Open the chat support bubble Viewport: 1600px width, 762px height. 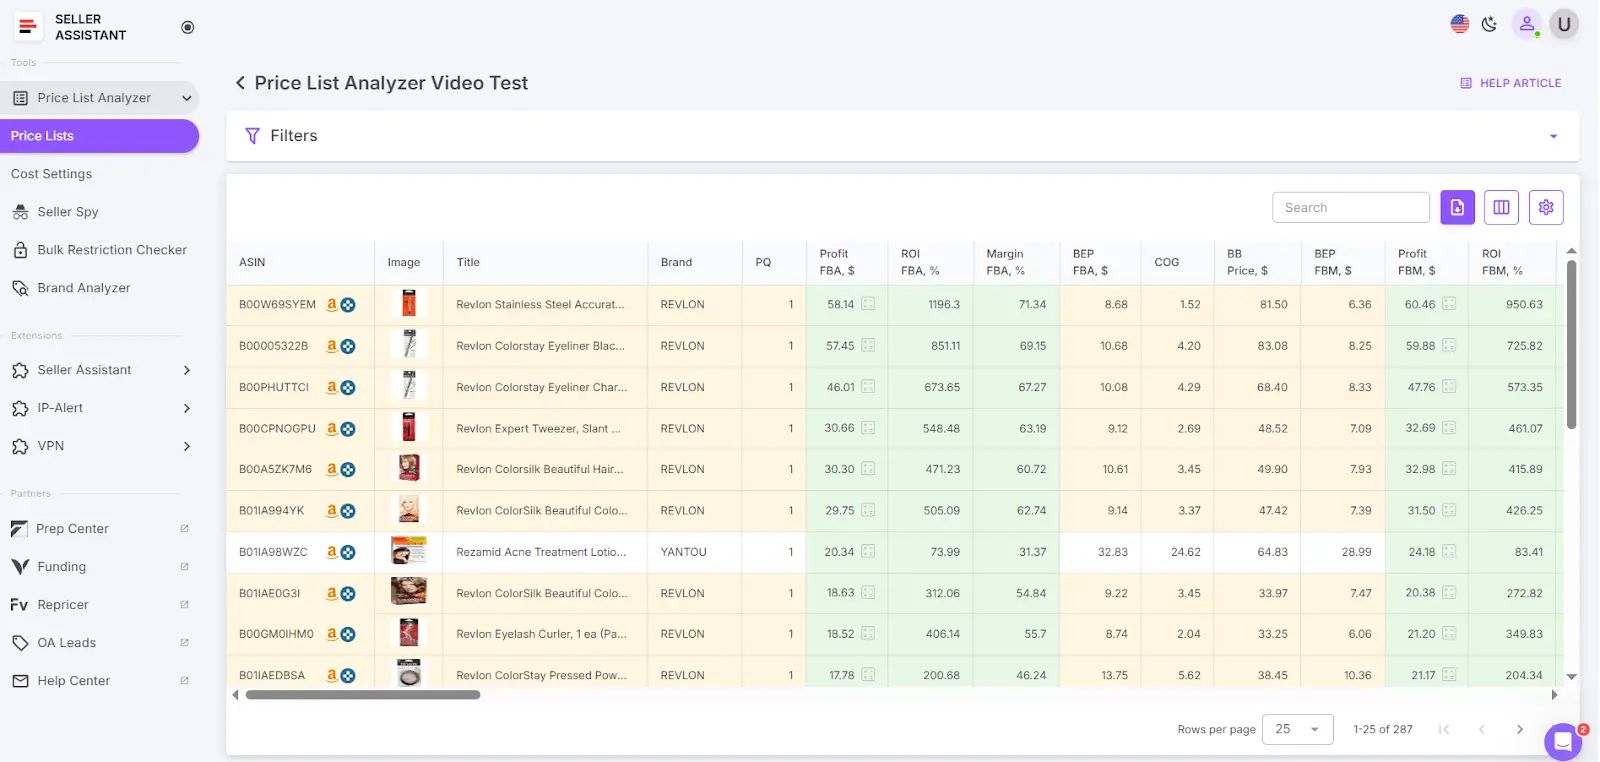tap(1563, 742)
